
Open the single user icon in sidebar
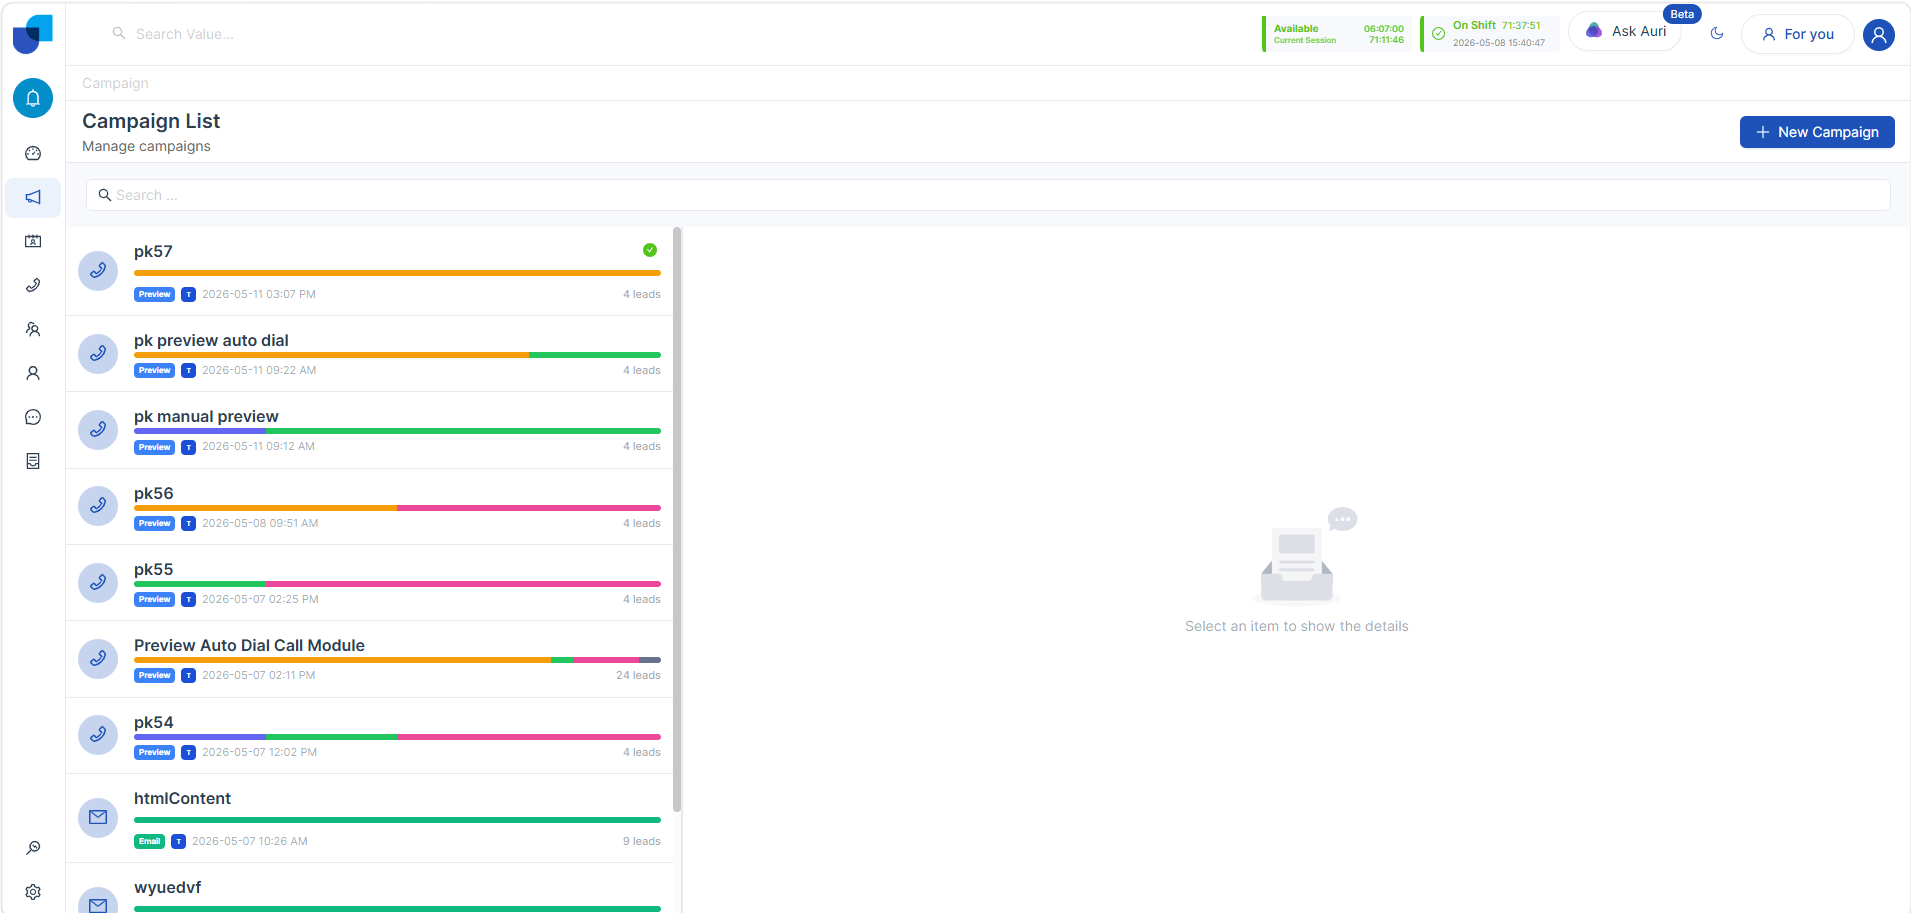[x=33, y=373]
